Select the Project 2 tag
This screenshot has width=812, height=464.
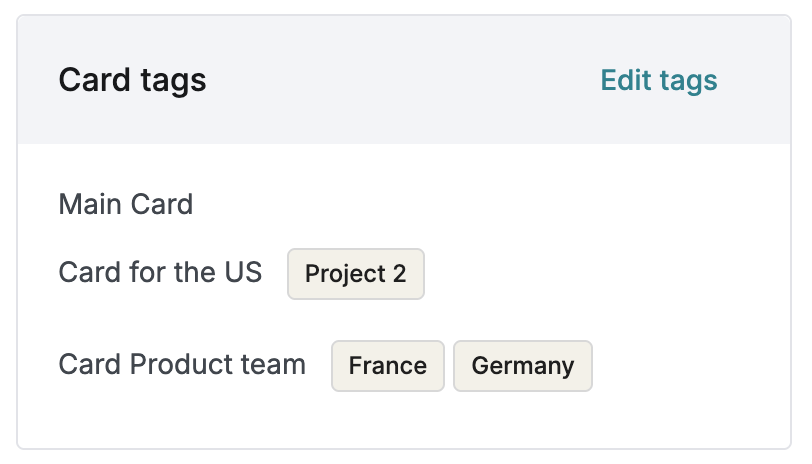[356, 274]
